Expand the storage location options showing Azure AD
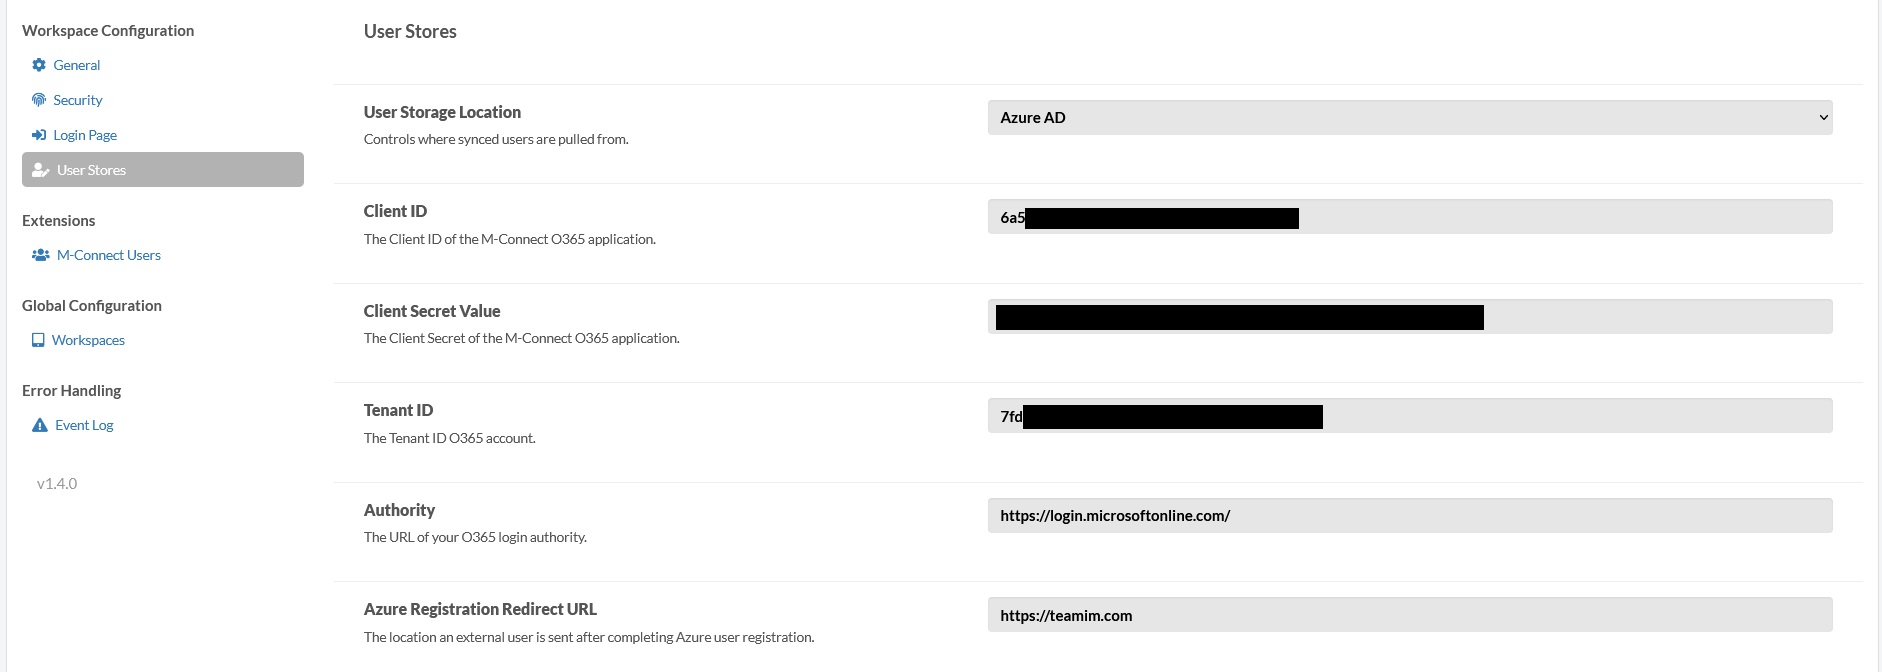1882x672 pixels. coord(1408,117)
